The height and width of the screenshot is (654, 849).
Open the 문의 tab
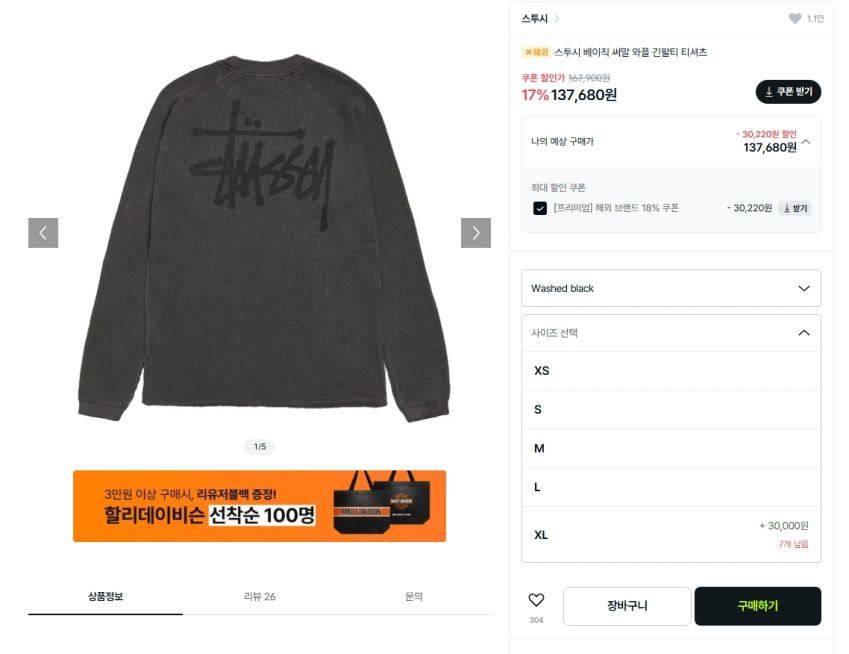[414, 597]
